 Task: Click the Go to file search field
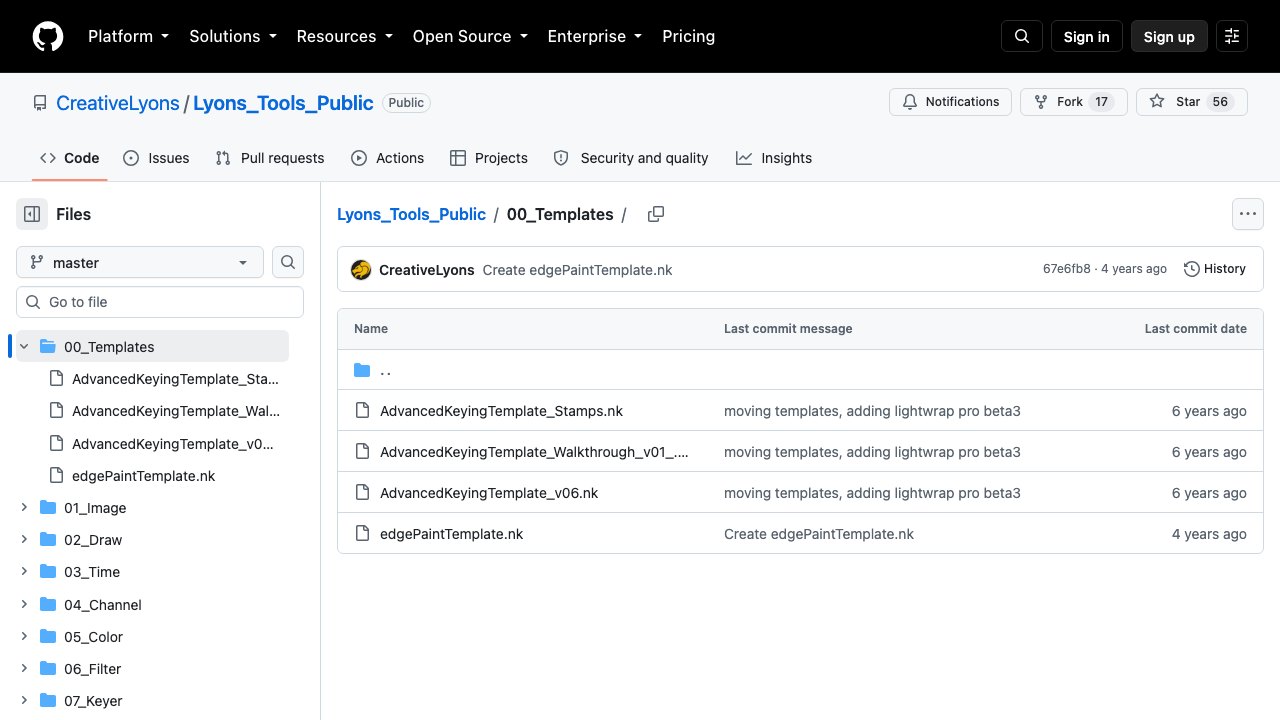pyautogui.click(x=160, y=302)
